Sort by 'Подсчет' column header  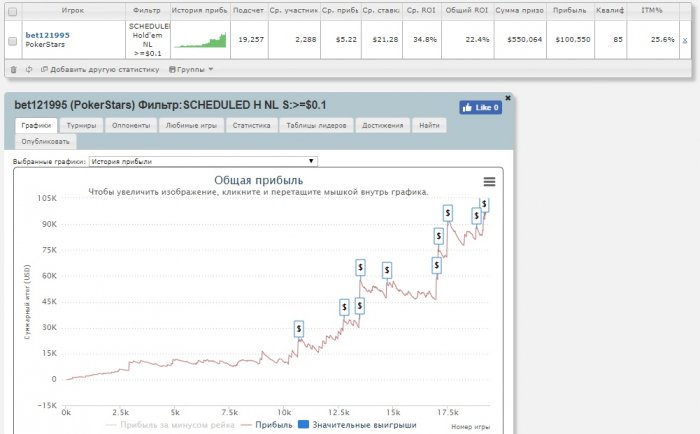[x=249, y=10]
